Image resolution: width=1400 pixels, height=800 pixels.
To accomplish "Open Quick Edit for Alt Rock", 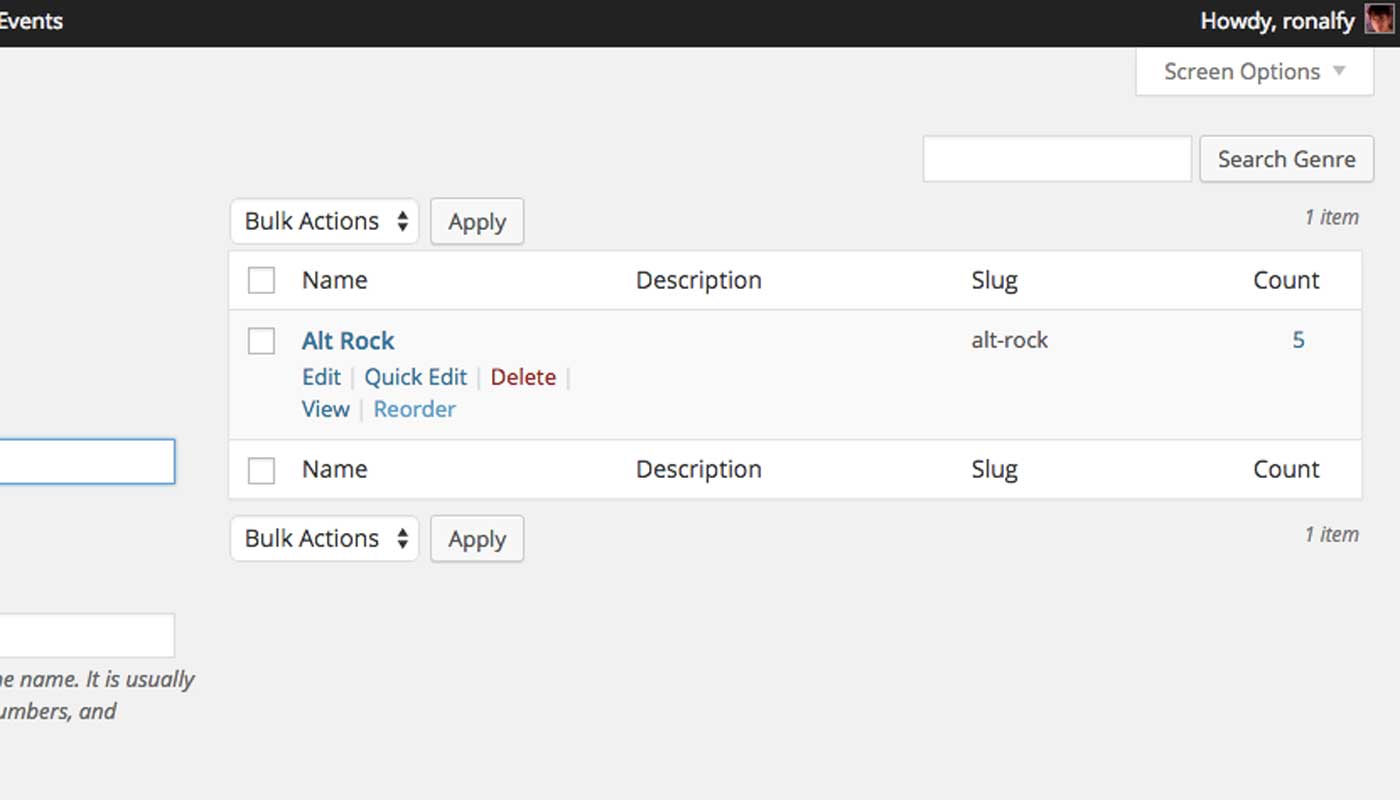I will [x=416, y=377].
